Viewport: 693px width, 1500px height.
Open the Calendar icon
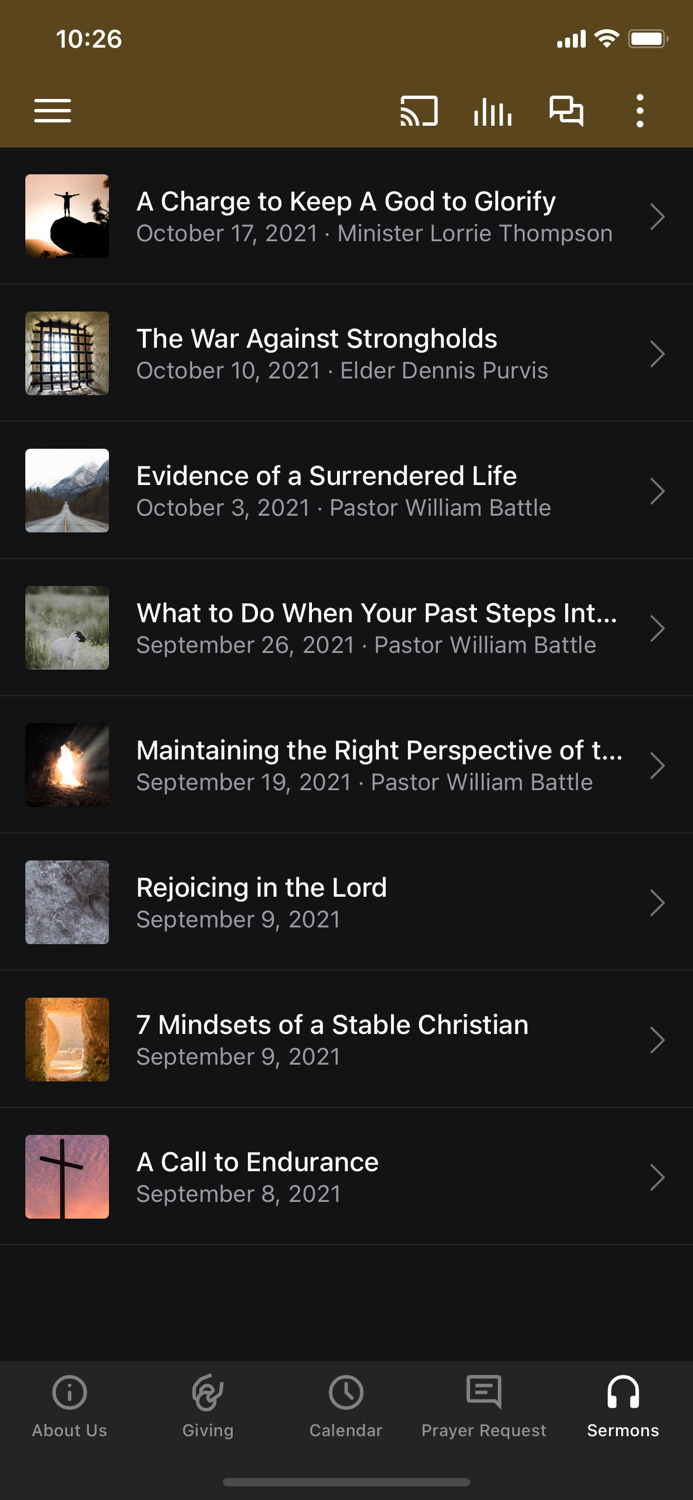tap(346, 1391)
